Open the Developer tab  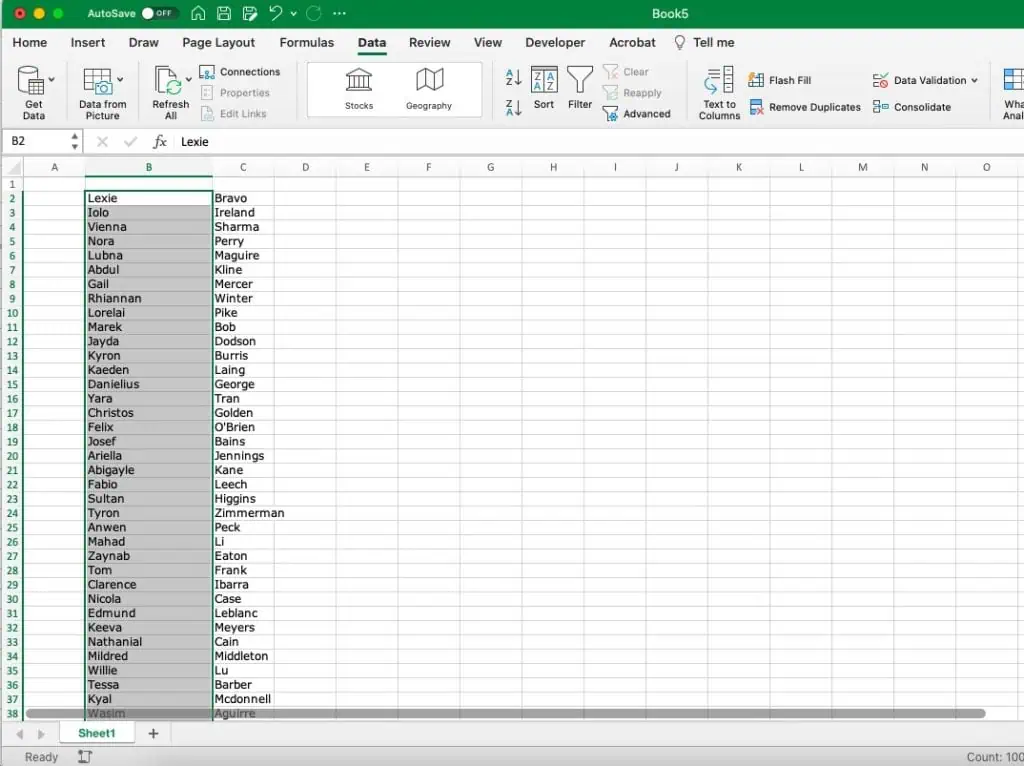coord(555,42)
